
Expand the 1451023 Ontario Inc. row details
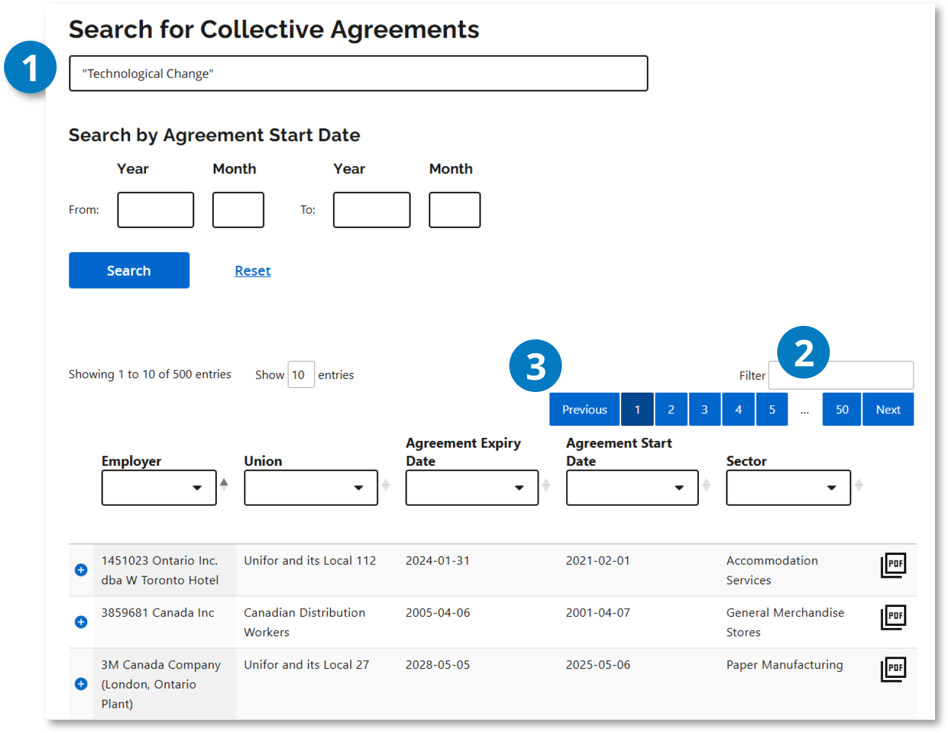pyautogui.click(x=80, y=570)
